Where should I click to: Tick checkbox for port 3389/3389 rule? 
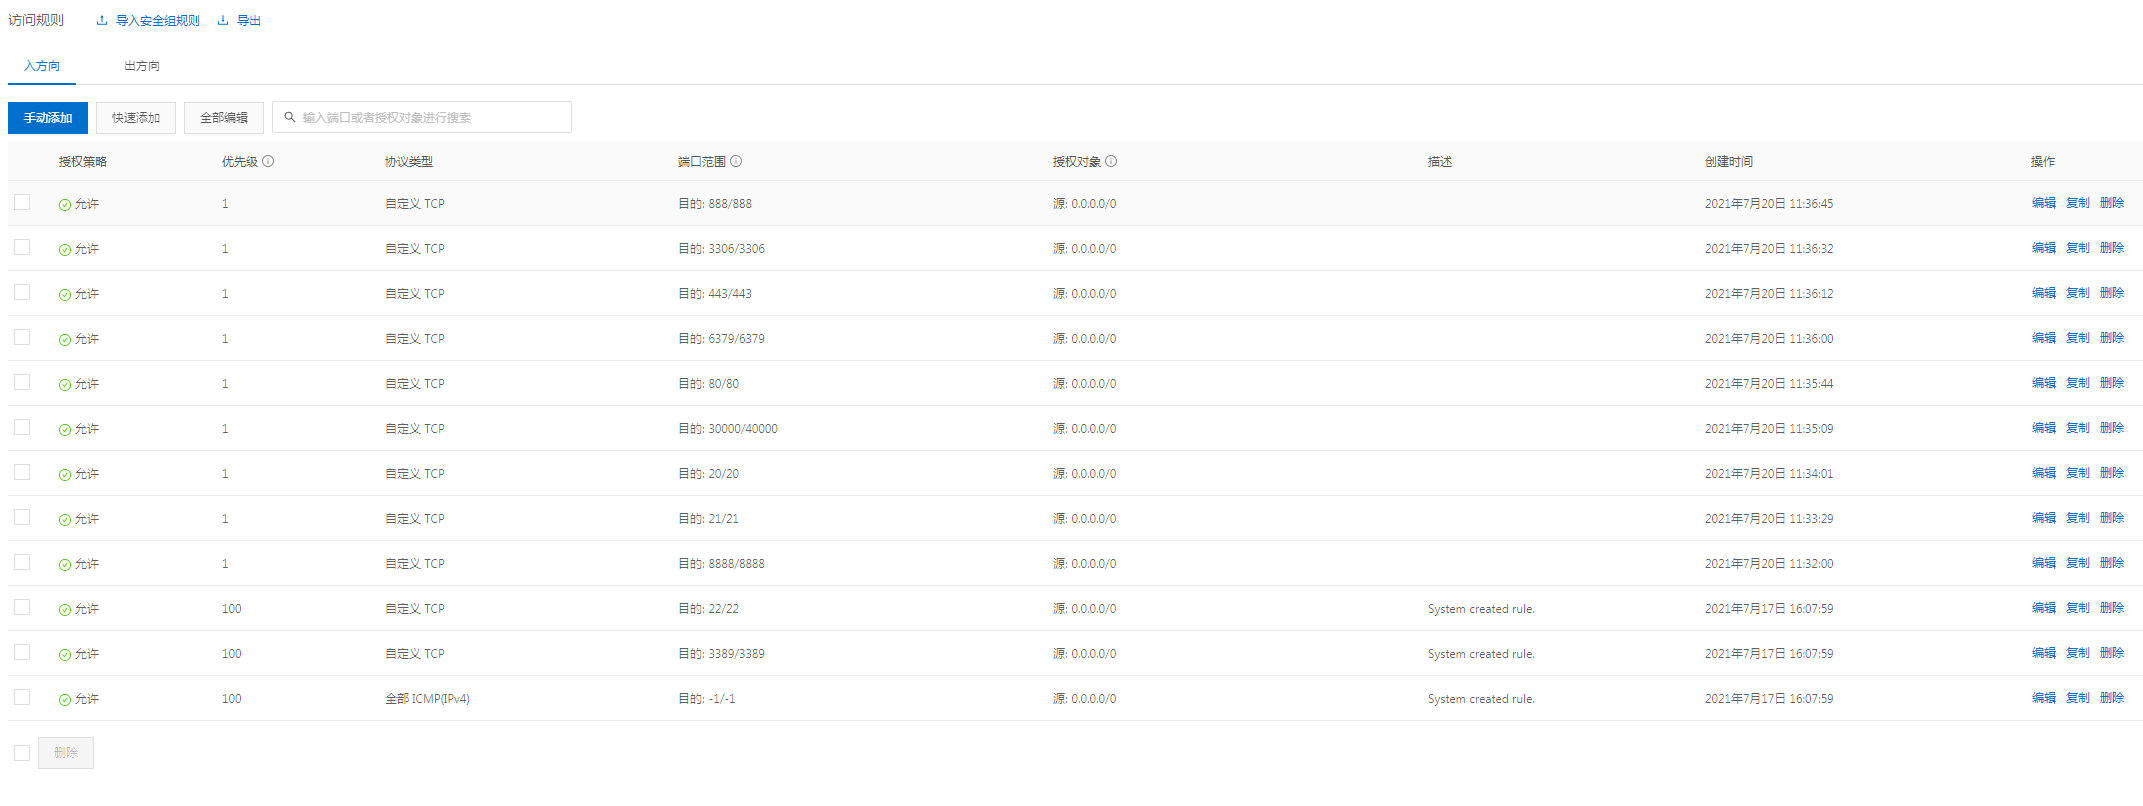tap(22, 652)
